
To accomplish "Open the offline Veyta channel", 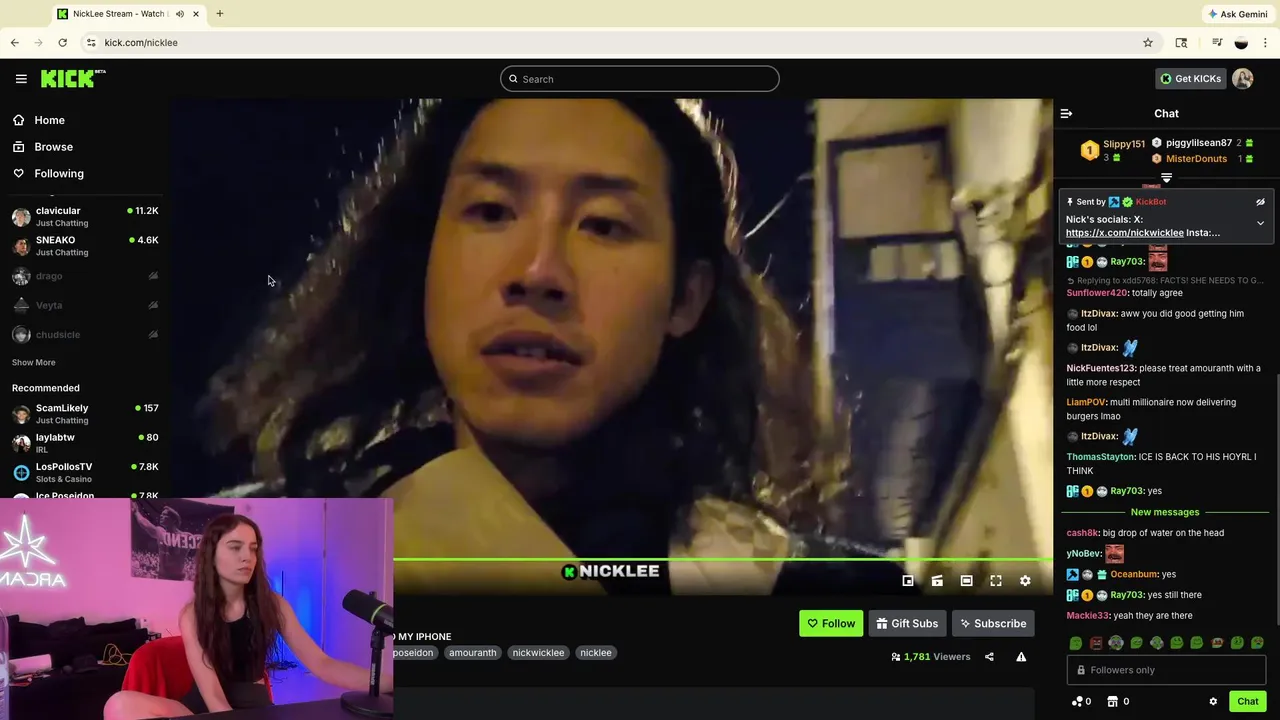I will click(x=85, y=305).
